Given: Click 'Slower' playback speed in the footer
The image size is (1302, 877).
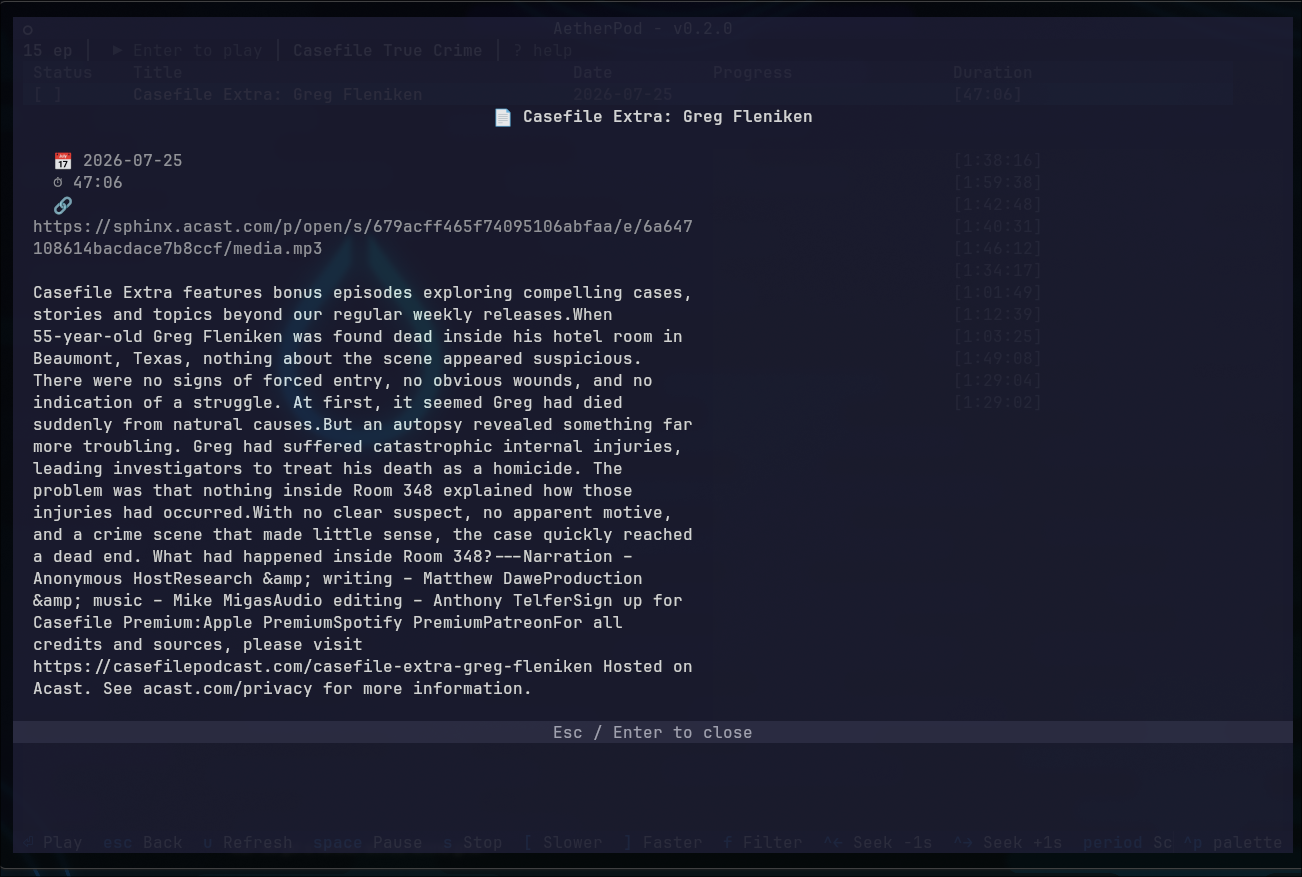Looking at the screenshot, I should coord(573,842).
